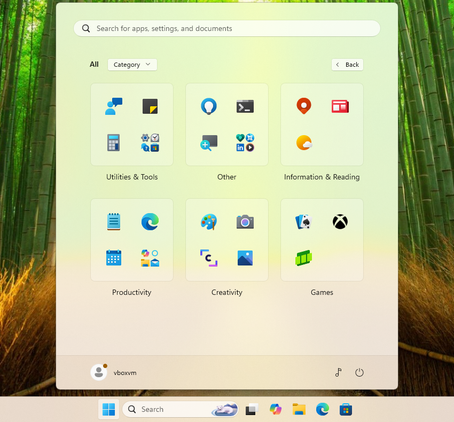Launch the Calculator app

(x=114, y=143)
